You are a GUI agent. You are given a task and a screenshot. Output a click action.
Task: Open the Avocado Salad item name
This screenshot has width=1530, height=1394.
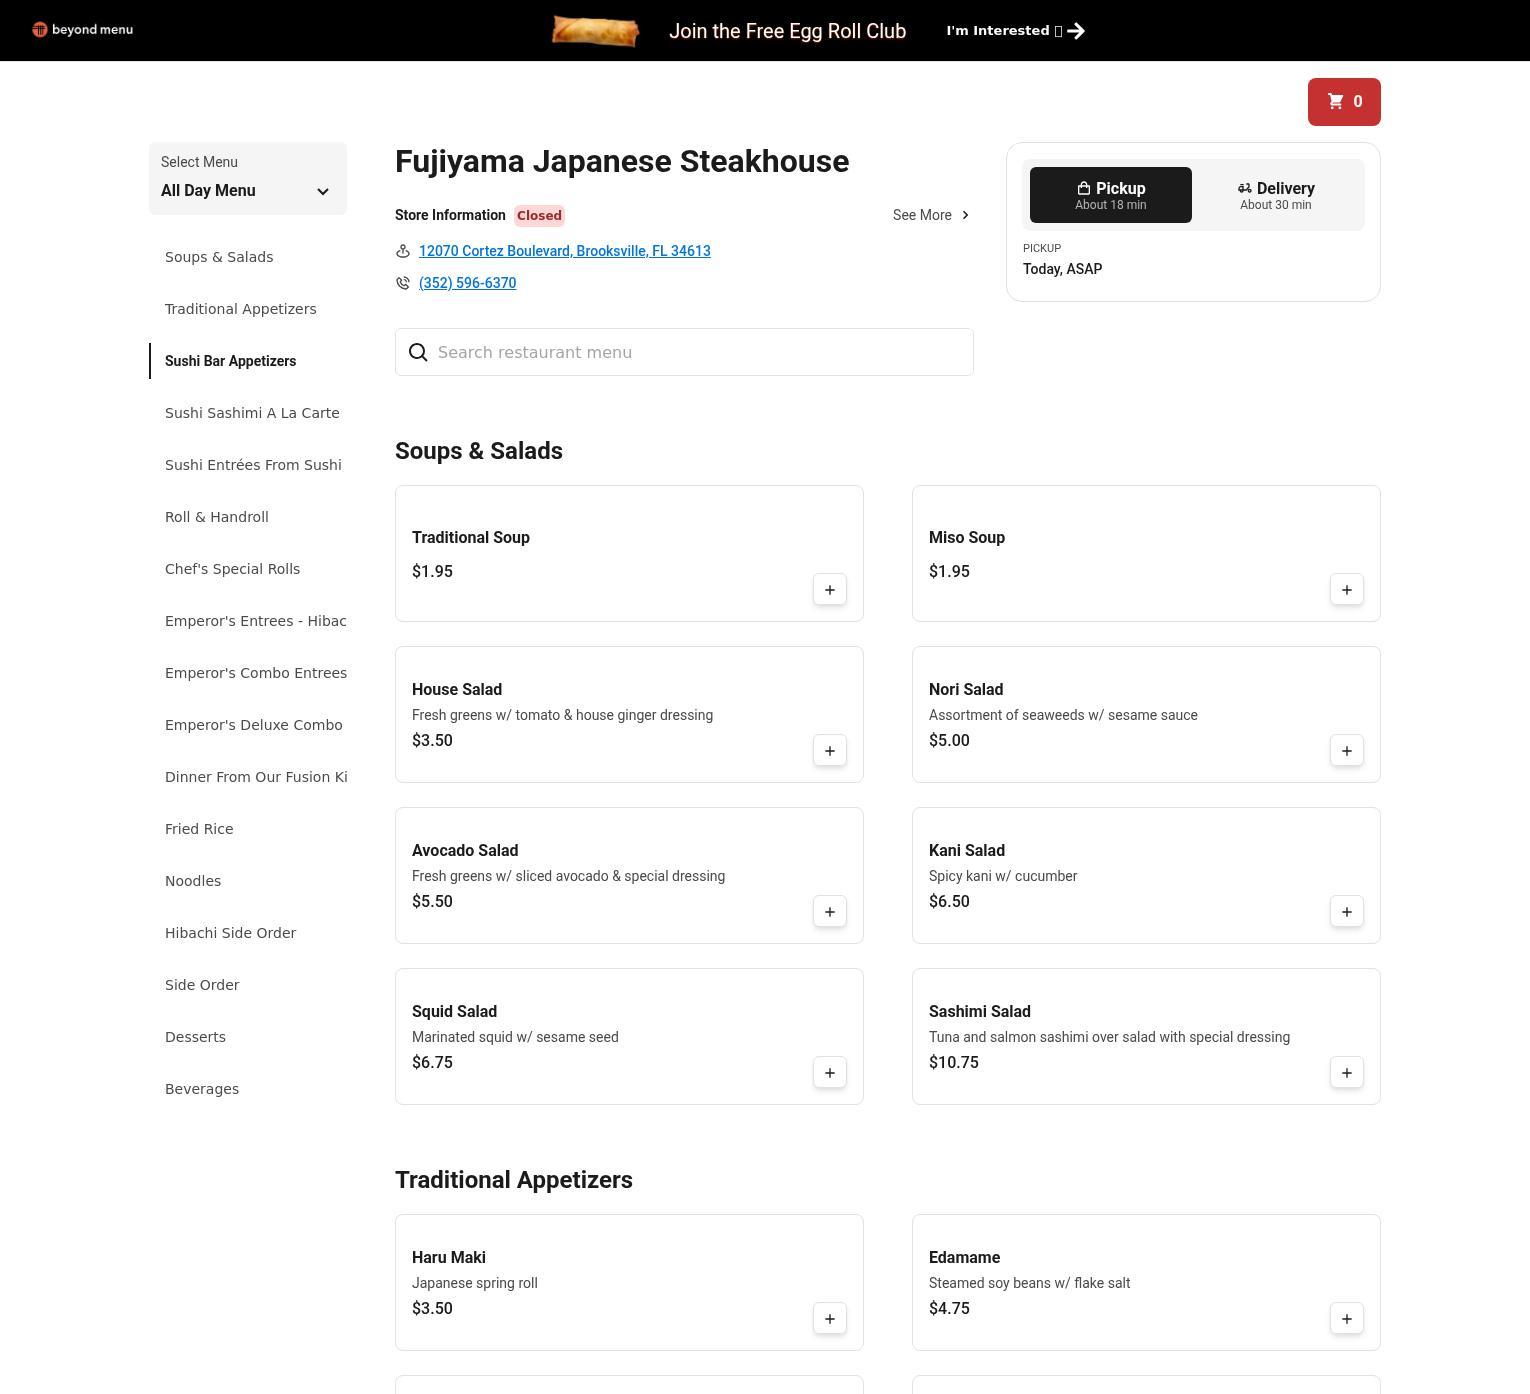465,851
